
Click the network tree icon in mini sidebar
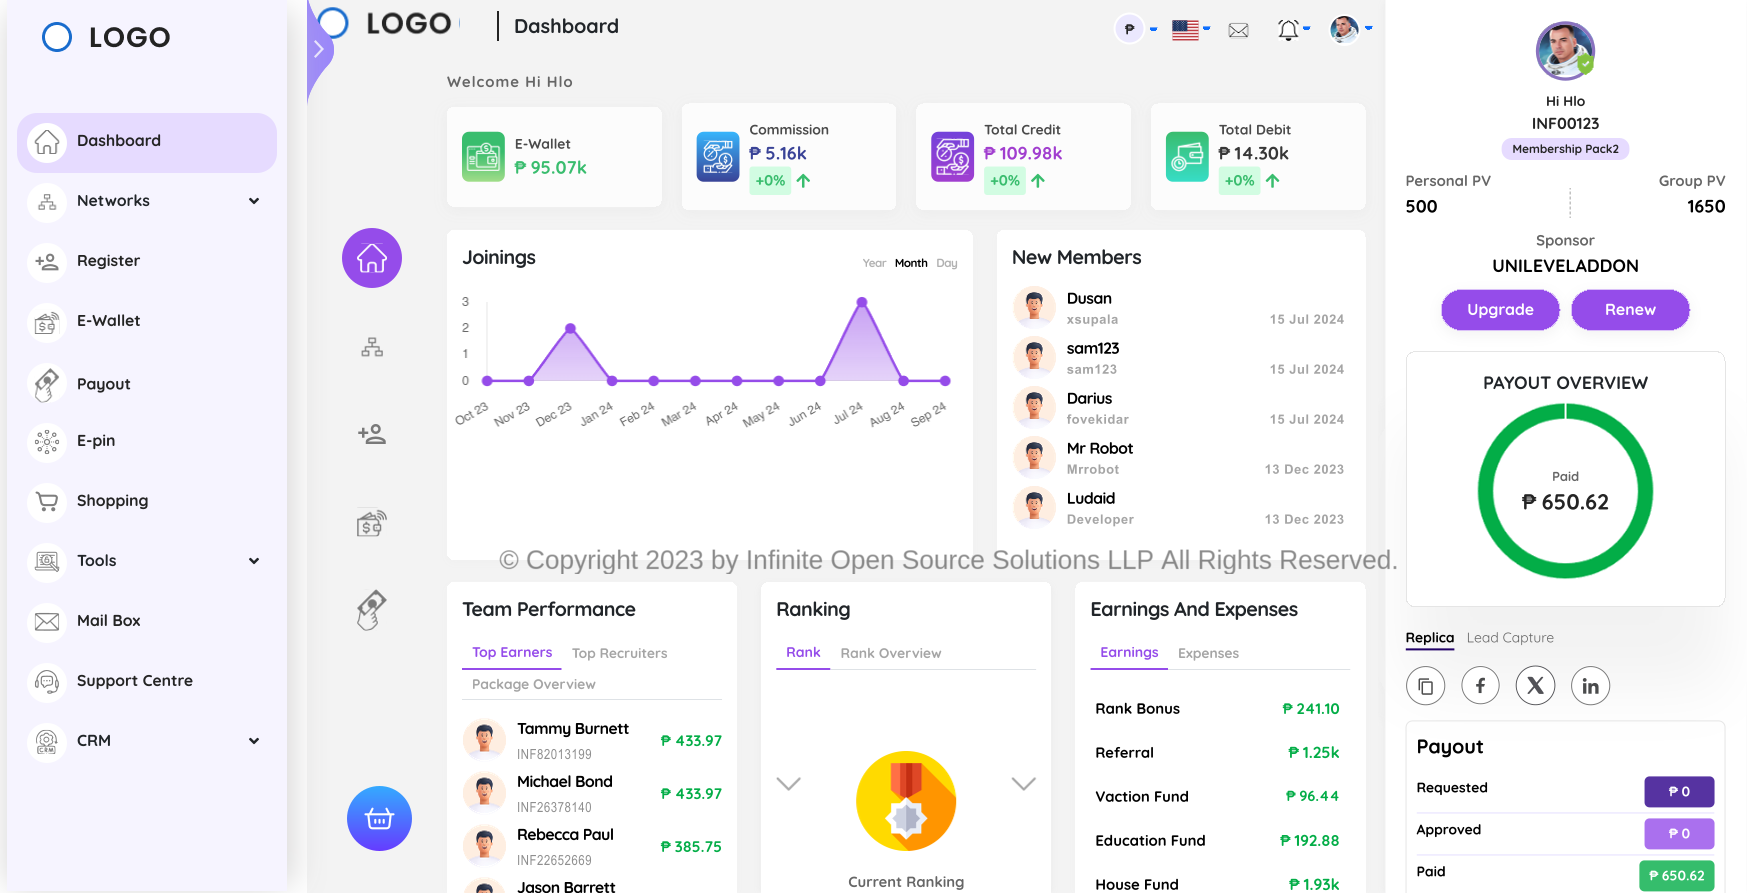pos(372,347)
